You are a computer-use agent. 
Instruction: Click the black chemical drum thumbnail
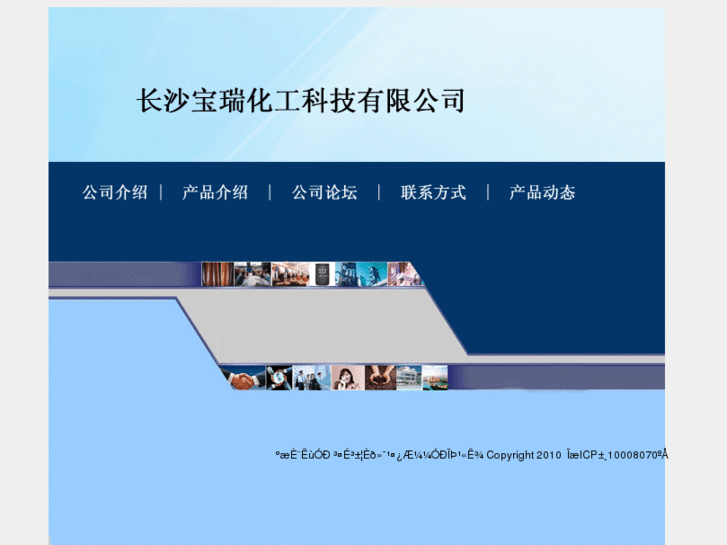click(x=322, y=274)
